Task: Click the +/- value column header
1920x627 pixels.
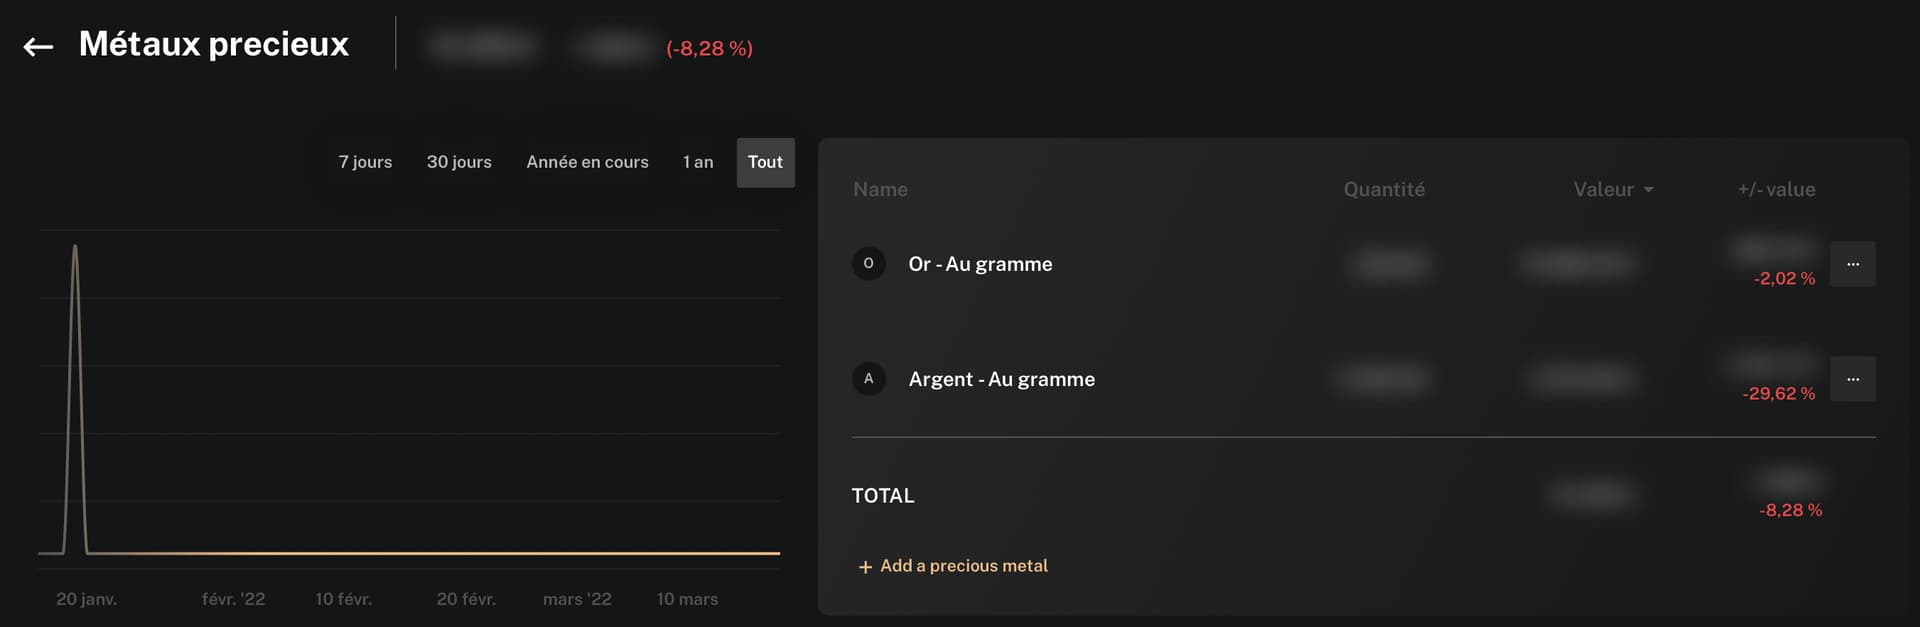Action: click(1776, 189)
